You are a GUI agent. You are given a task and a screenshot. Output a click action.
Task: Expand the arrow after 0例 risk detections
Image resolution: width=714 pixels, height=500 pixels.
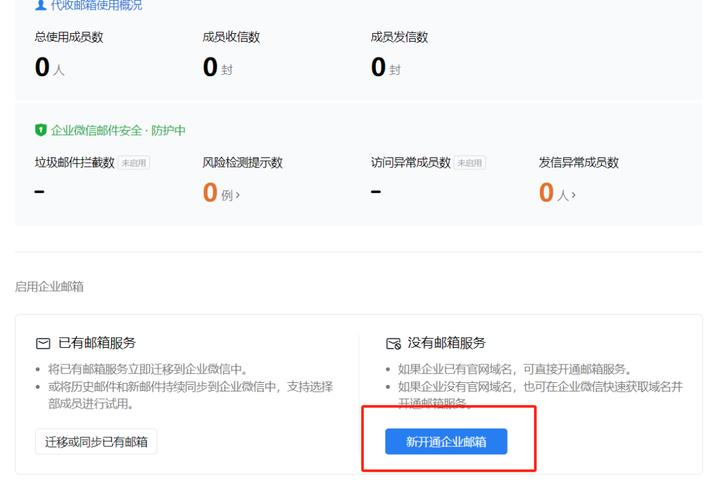(x=238, y=195)
